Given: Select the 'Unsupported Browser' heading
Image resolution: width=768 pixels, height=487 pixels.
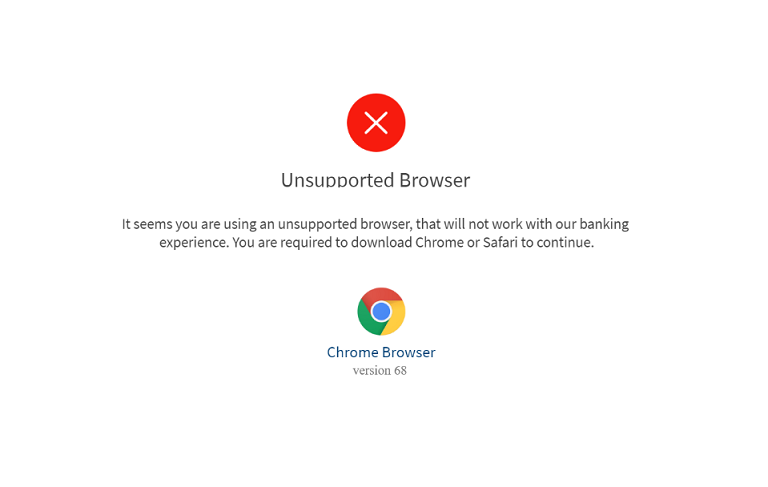Looking at the screenshot, I should [375, 180].
